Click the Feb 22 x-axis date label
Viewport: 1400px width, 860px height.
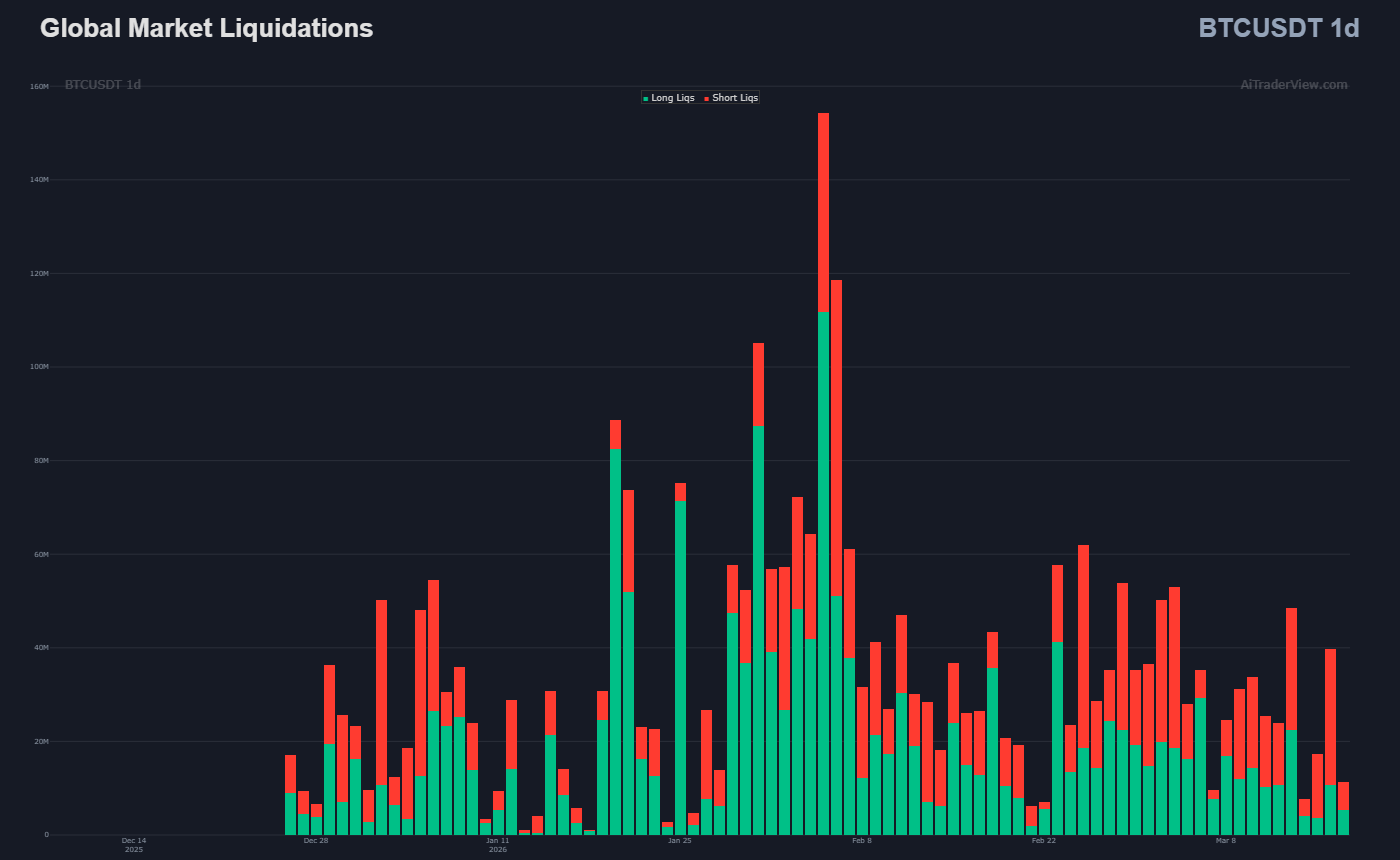click(x=1044, y=841)
